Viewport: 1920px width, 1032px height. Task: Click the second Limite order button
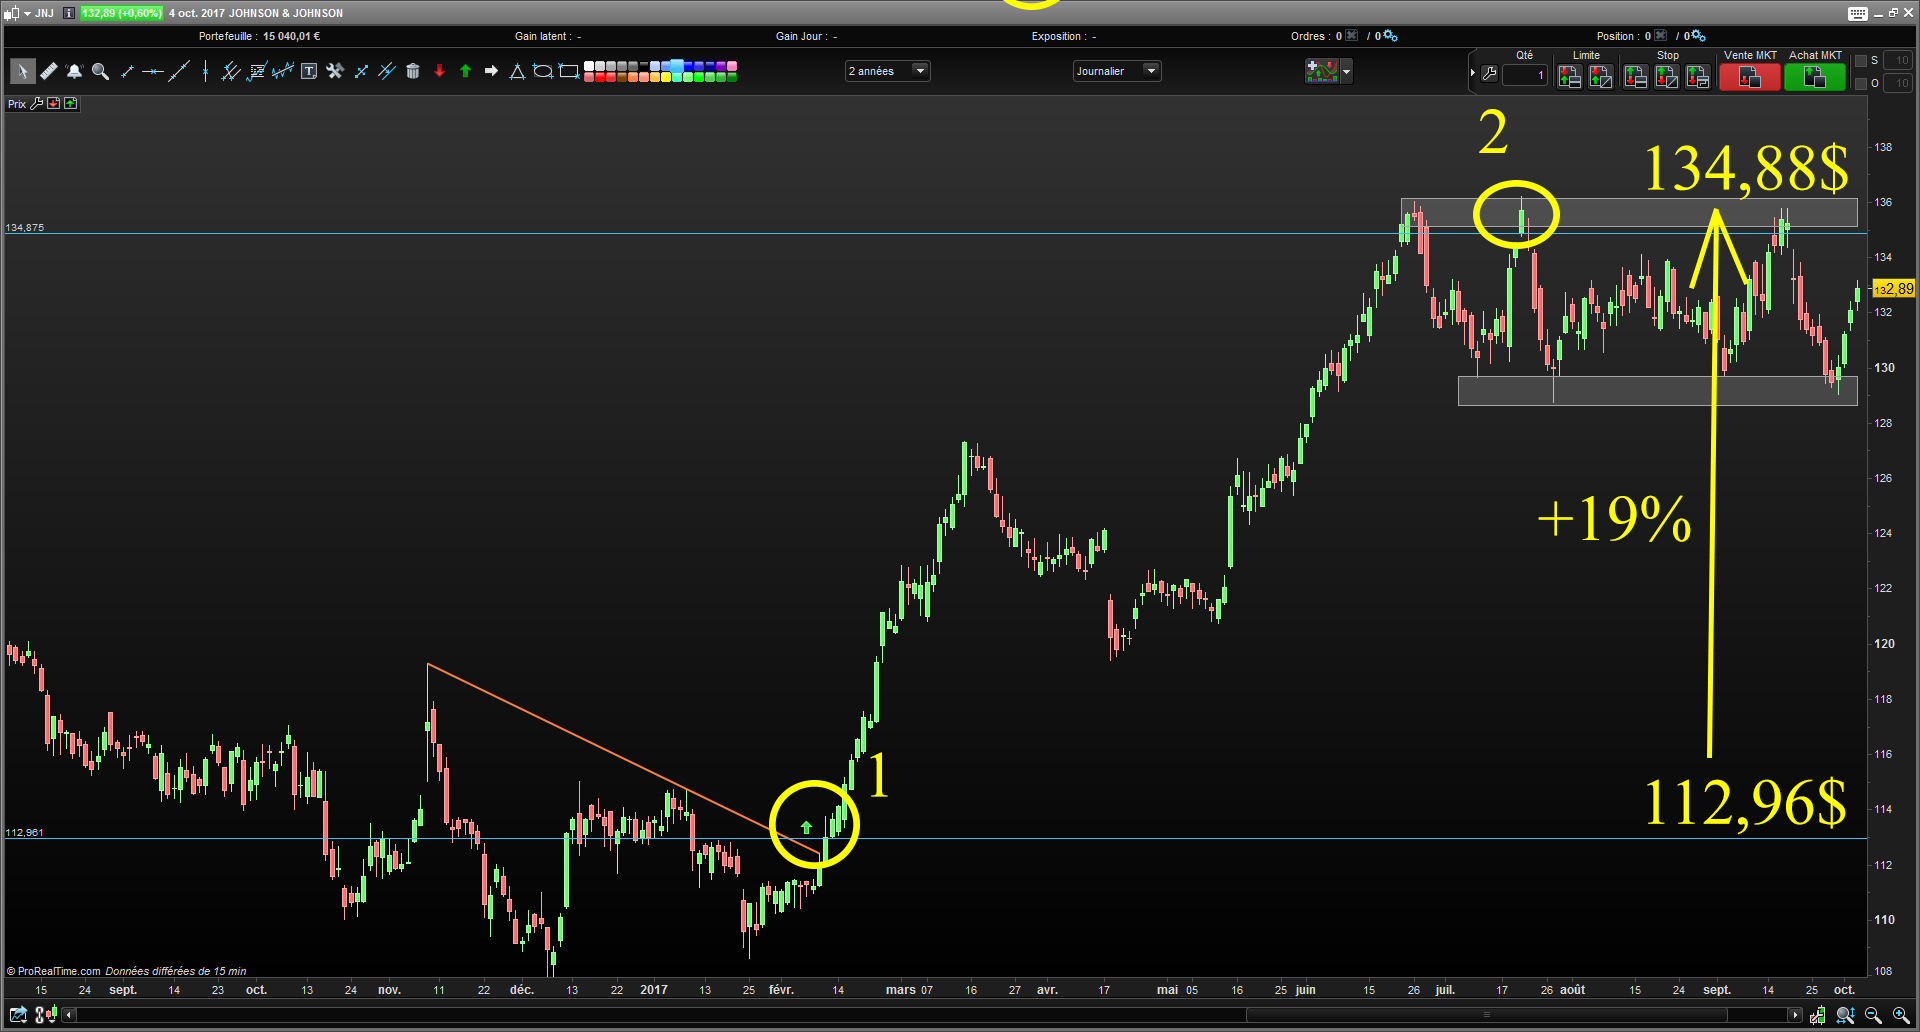click(x=1601, y=77)
